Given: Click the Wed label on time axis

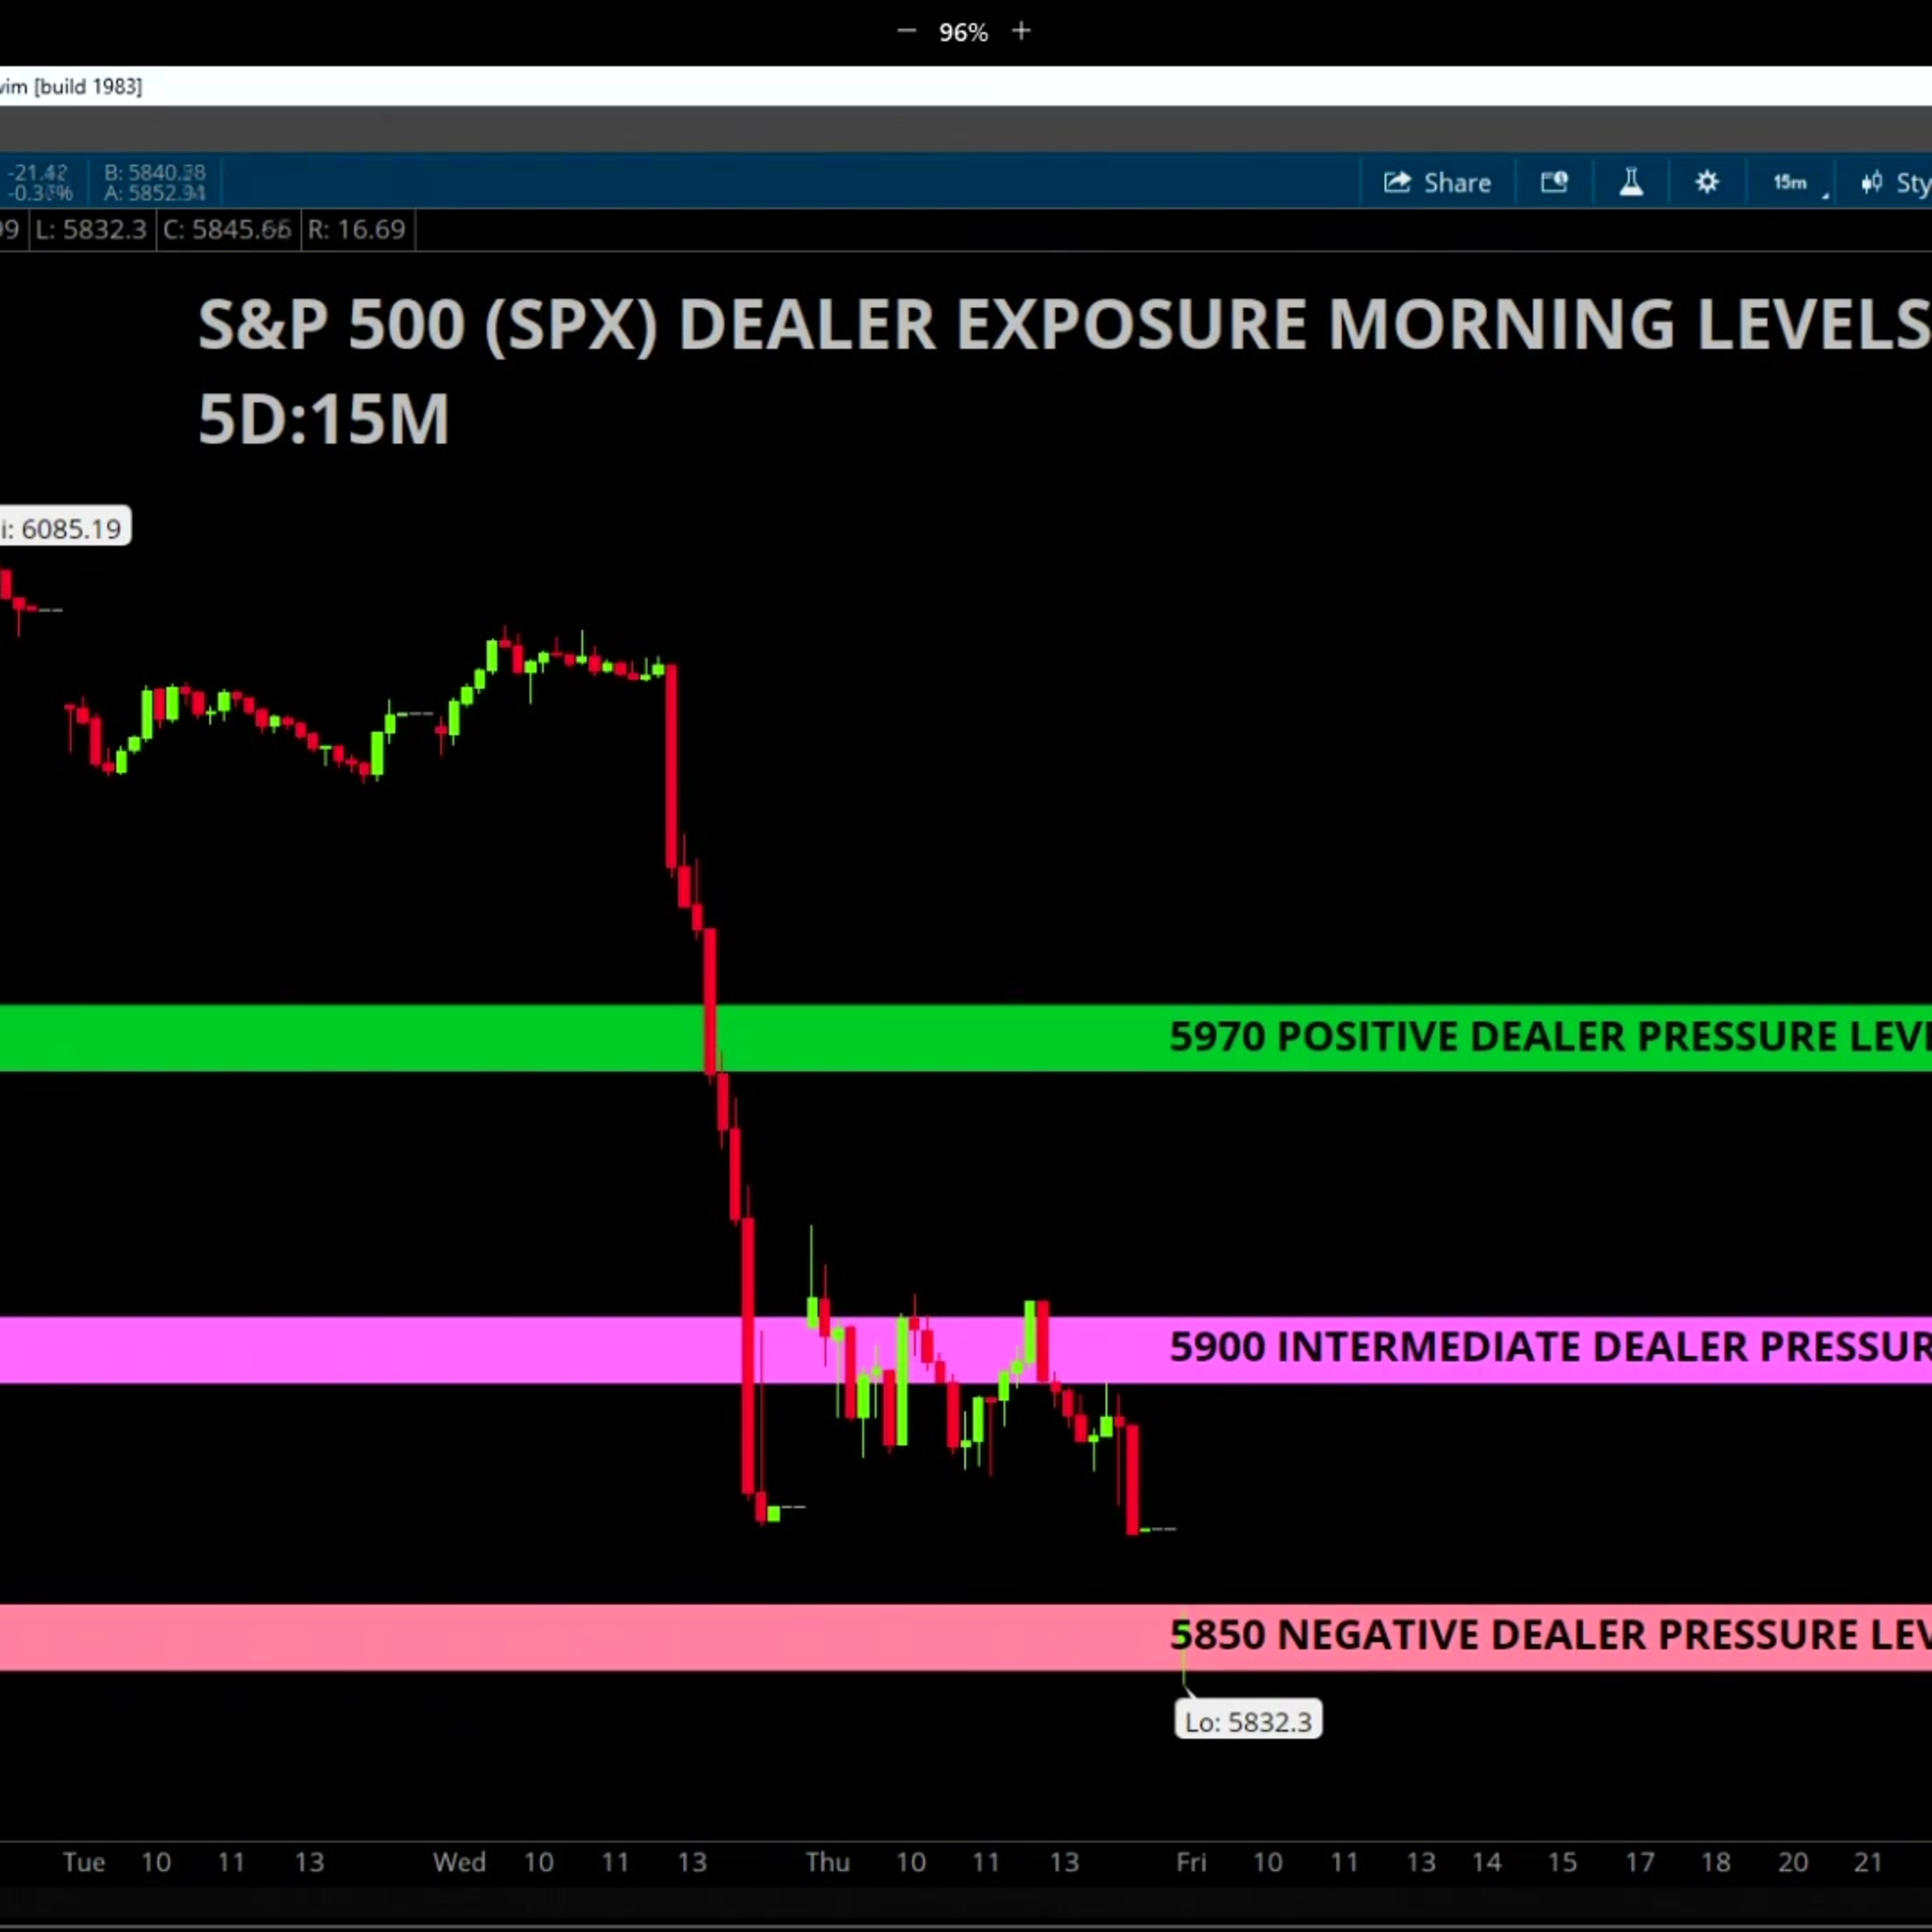Looking at the screenshot, I should pyautogui.click(x=459, y=1862).
